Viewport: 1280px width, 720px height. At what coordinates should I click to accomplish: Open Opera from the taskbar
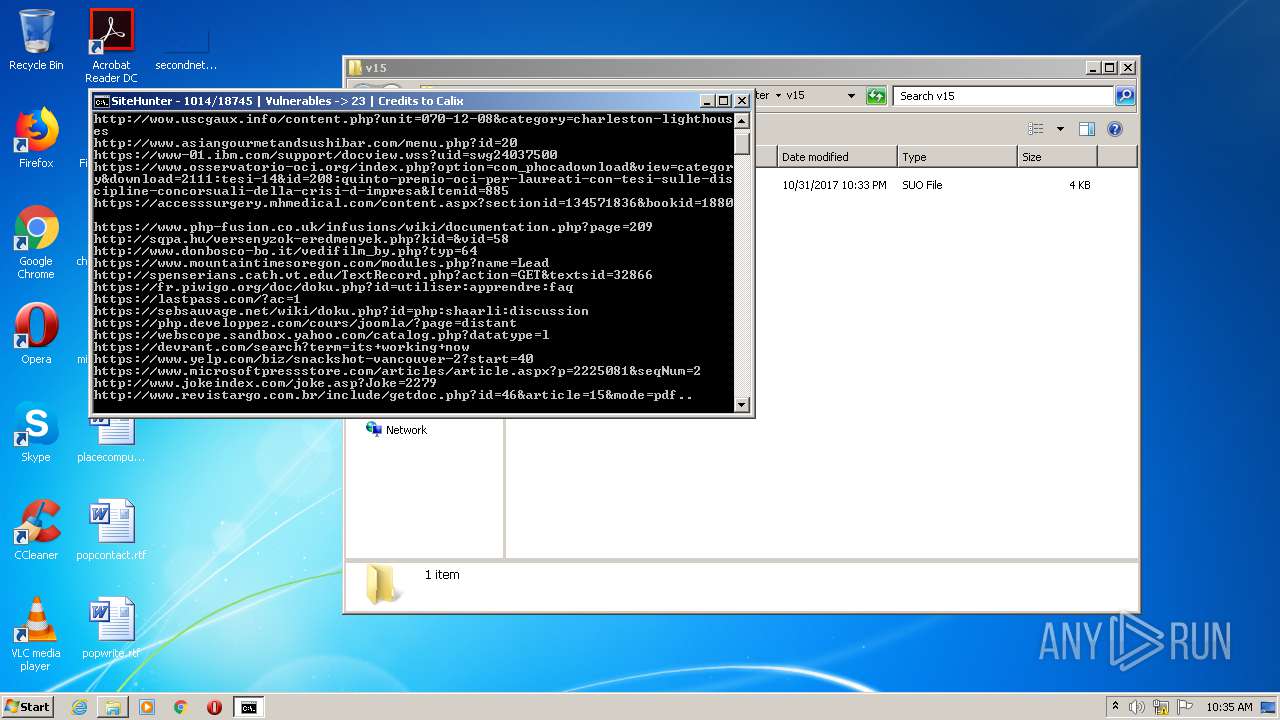click(x=214, y=707)
